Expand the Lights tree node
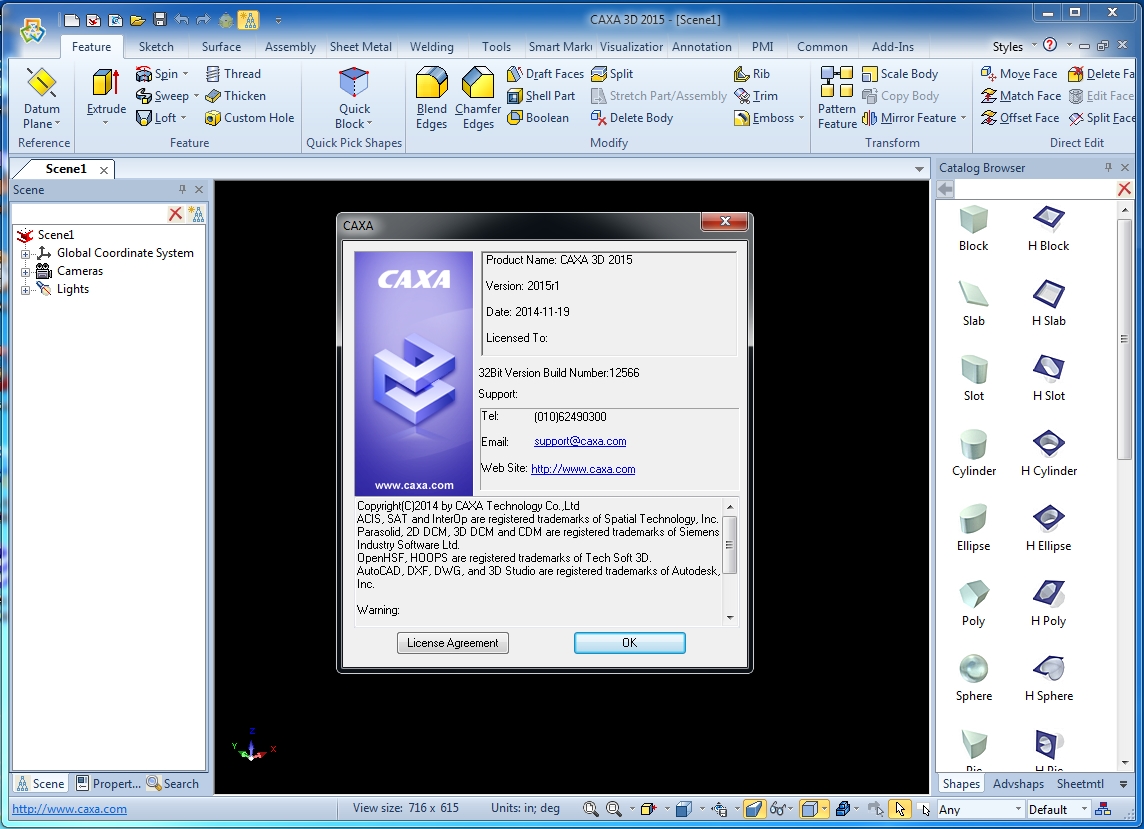Viewport: 1144px width, 829px height. coord(26,290)
